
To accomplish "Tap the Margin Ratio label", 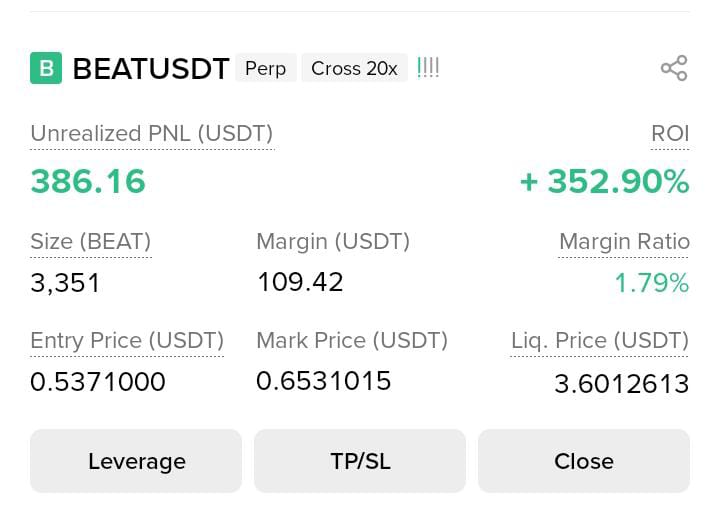I will 624,242.
